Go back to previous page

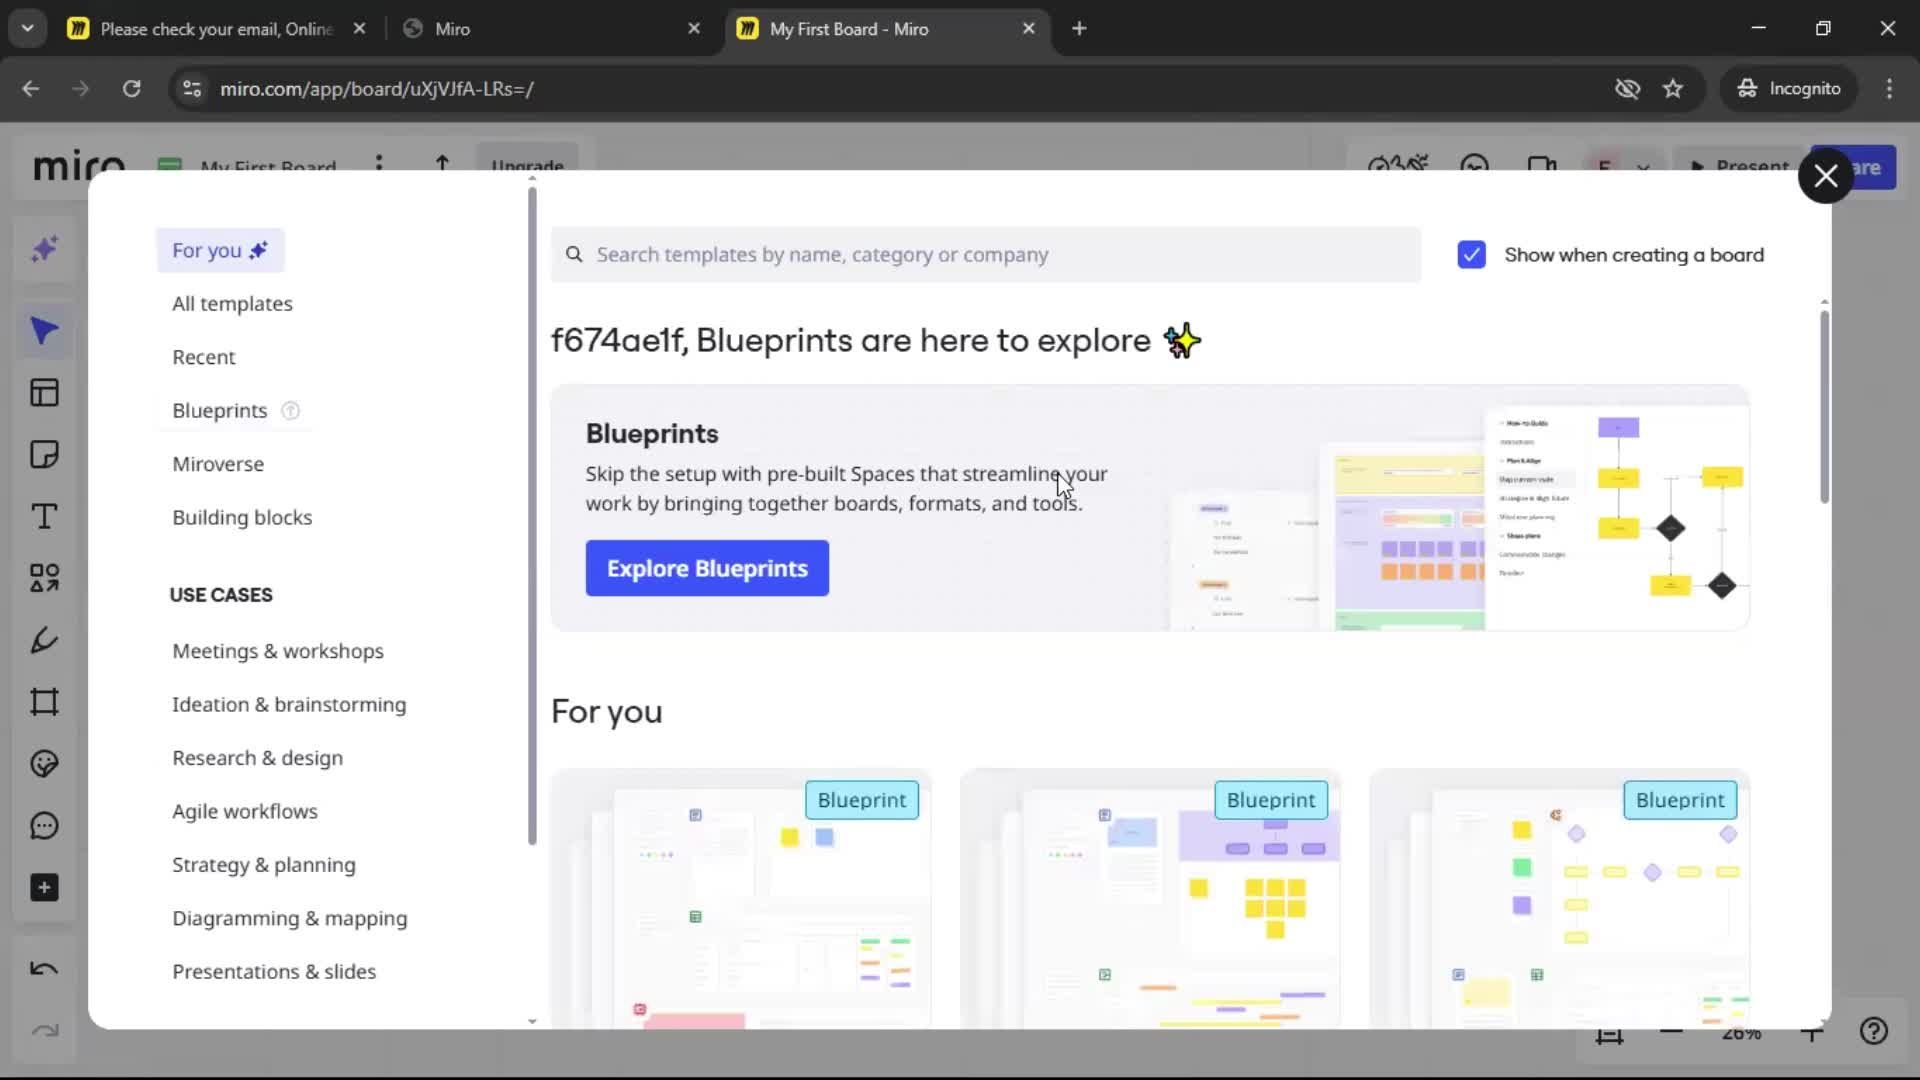(x=31, y=89)
